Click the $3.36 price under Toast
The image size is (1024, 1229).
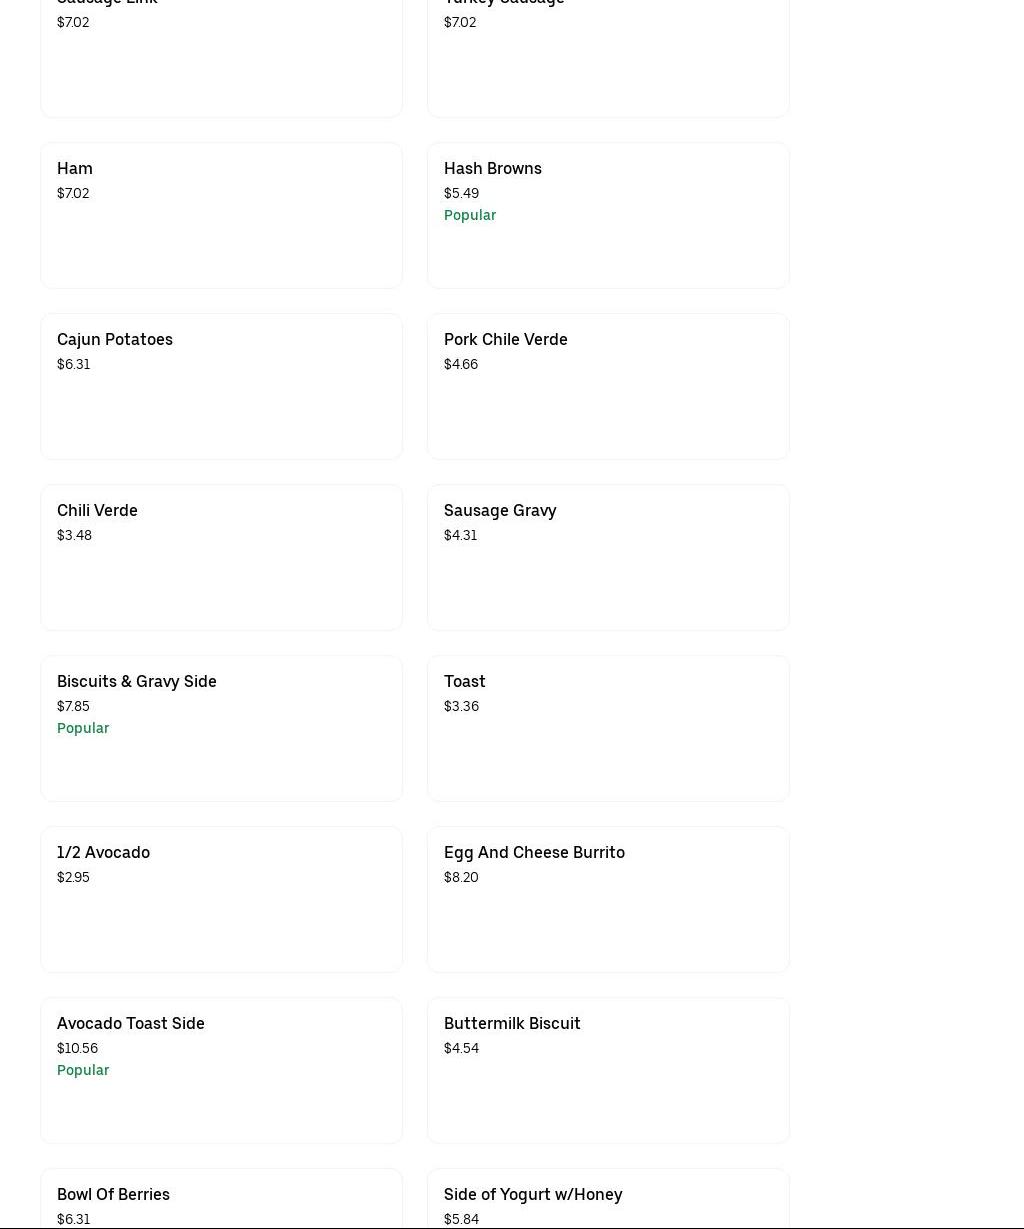[x=461, y=706]
